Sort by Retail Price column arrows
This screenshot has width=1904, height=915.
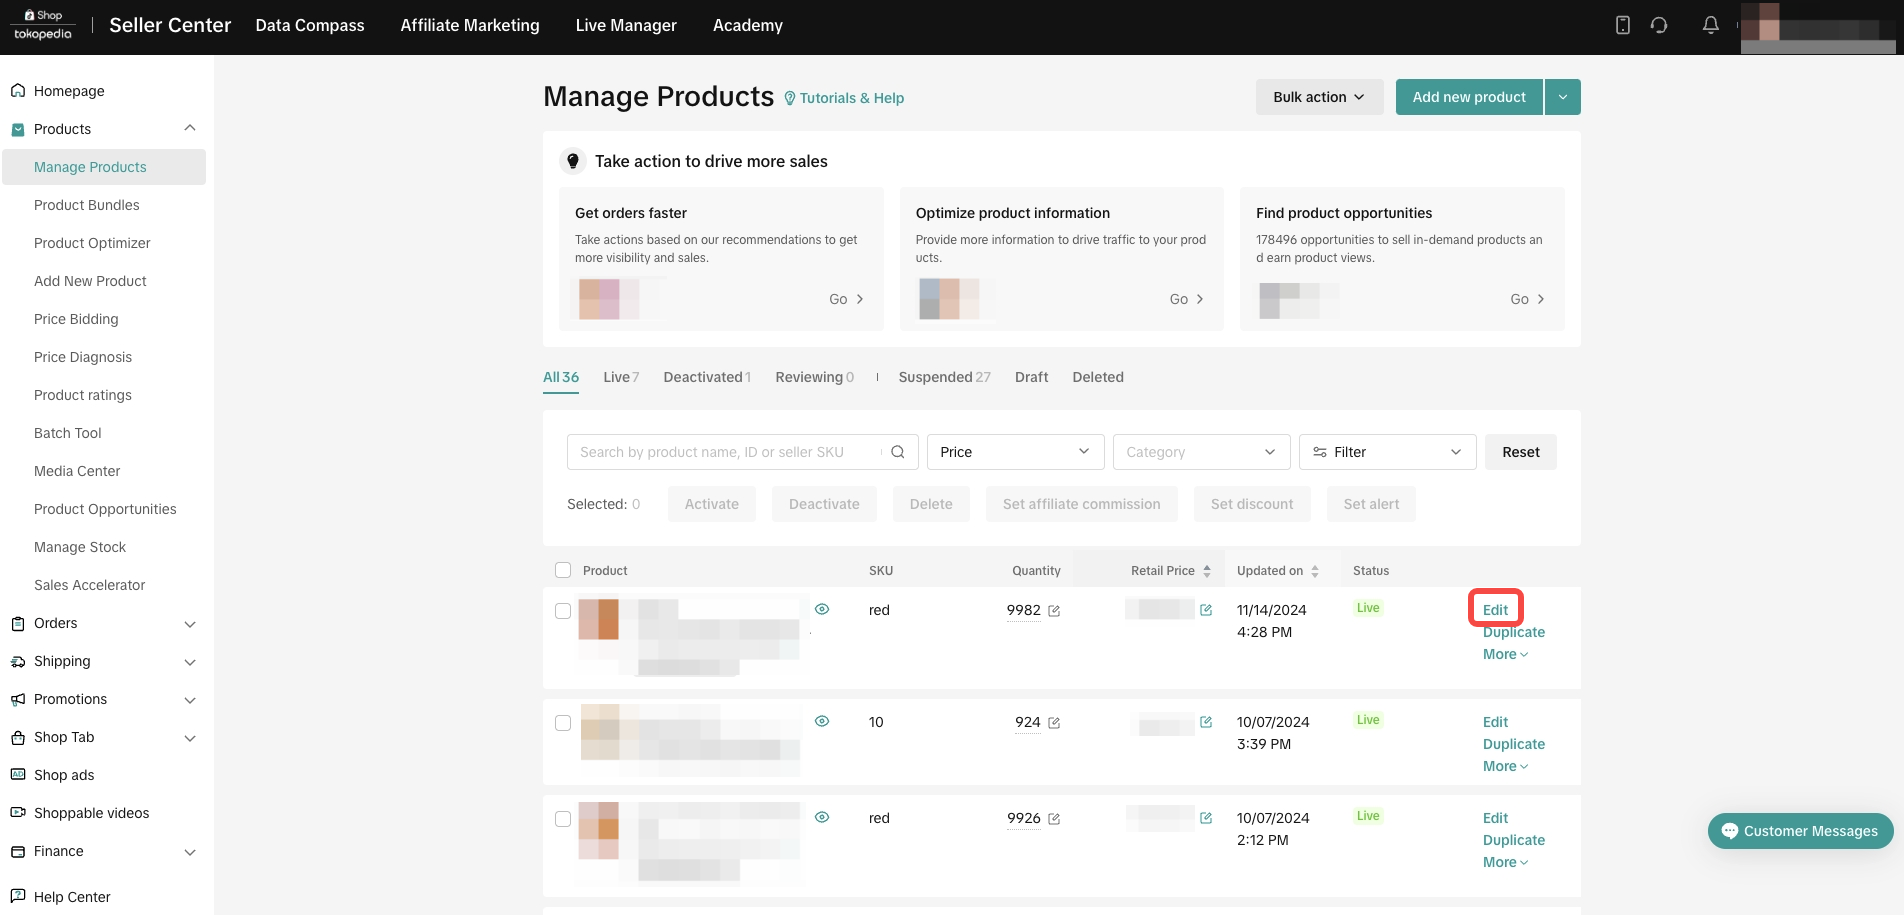point(1207,571)
